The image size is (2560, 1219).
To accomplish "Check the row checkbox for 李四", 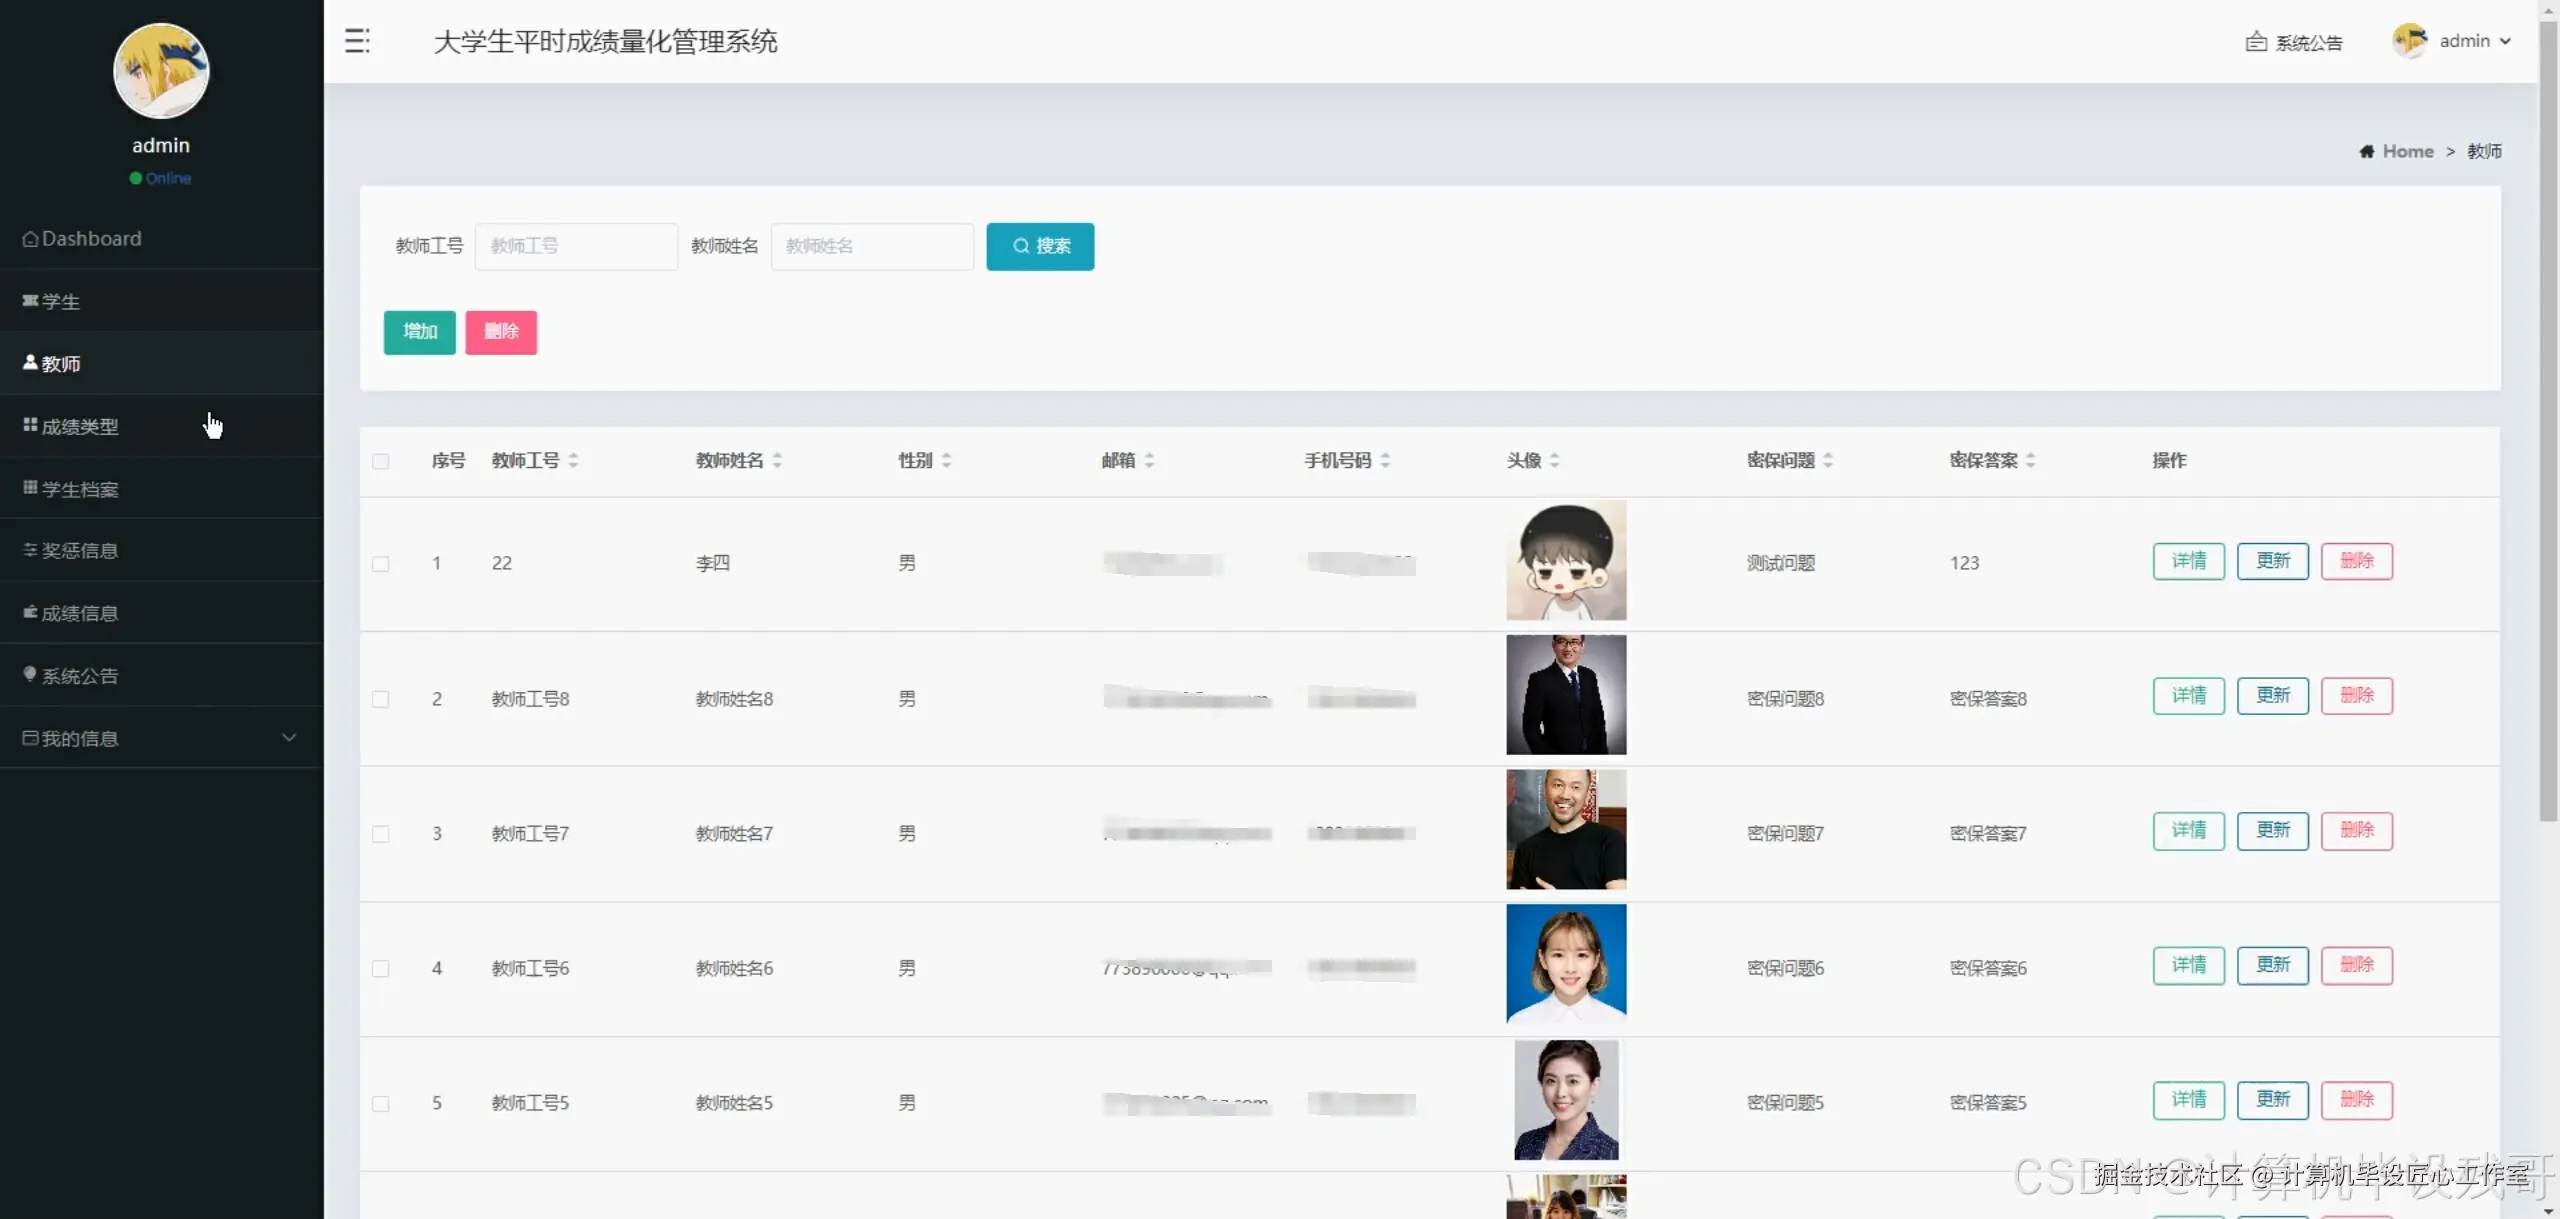I will (381, 564).
